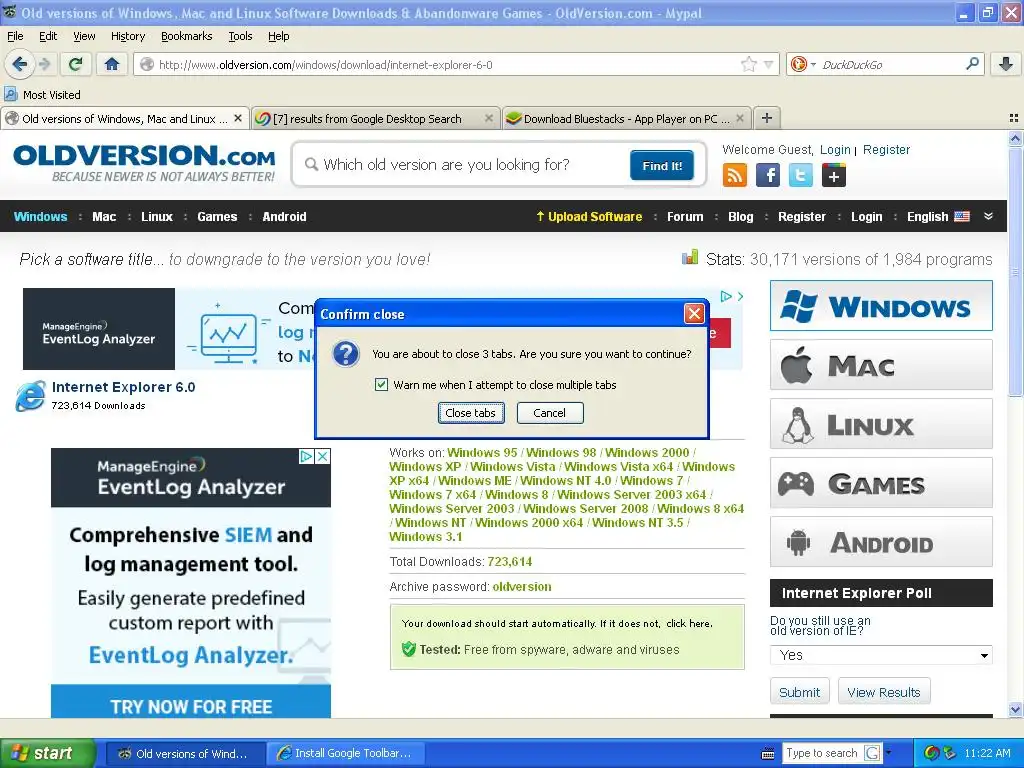Open the Tools menu
1024x768 pixels.
point(240,36)
